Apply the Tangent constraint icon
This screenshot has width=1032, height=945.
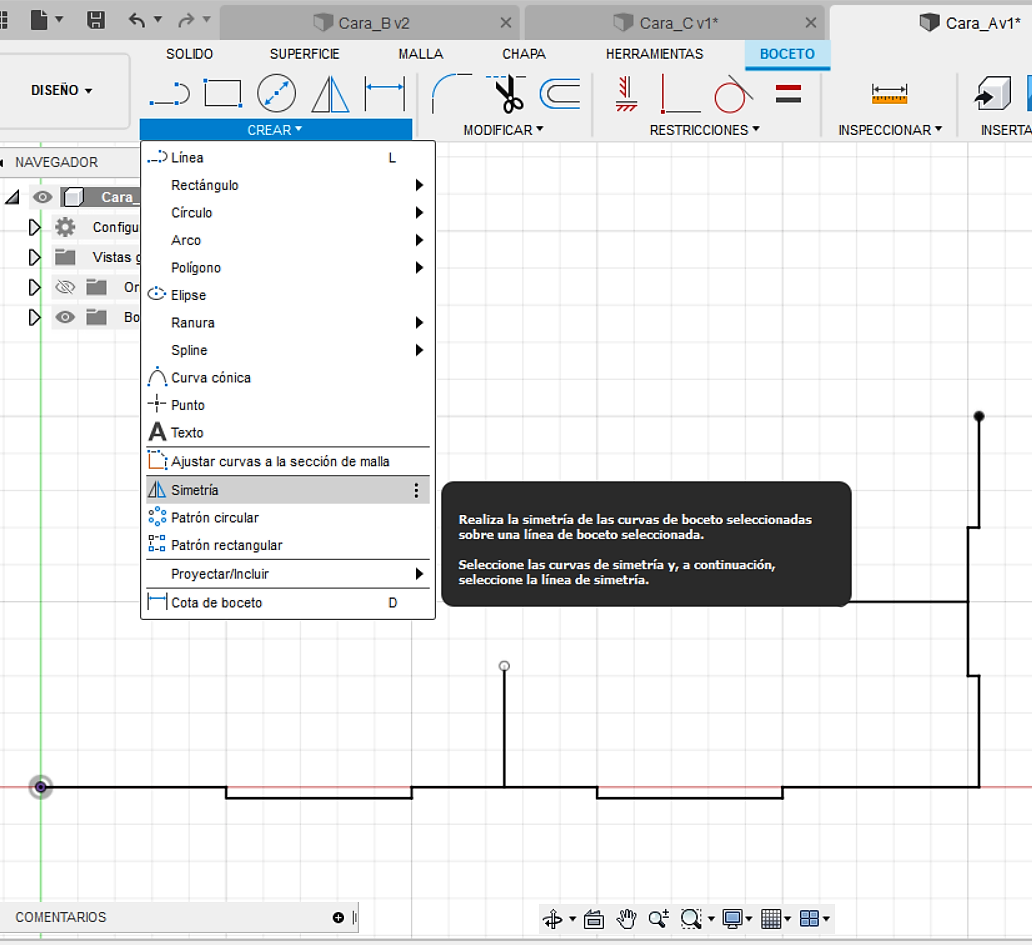(733, 93)
